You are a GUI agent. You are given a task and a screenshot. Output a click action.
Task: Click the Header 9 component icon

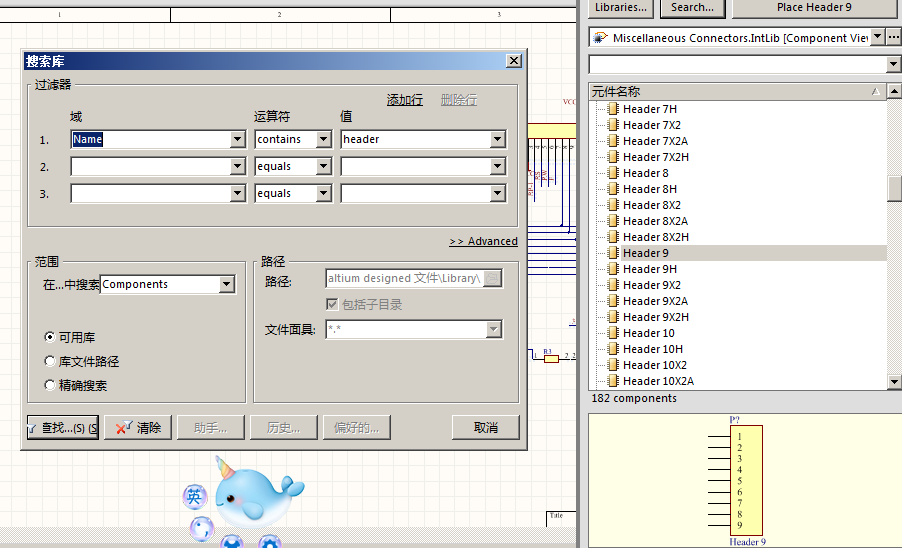point(613,253)
